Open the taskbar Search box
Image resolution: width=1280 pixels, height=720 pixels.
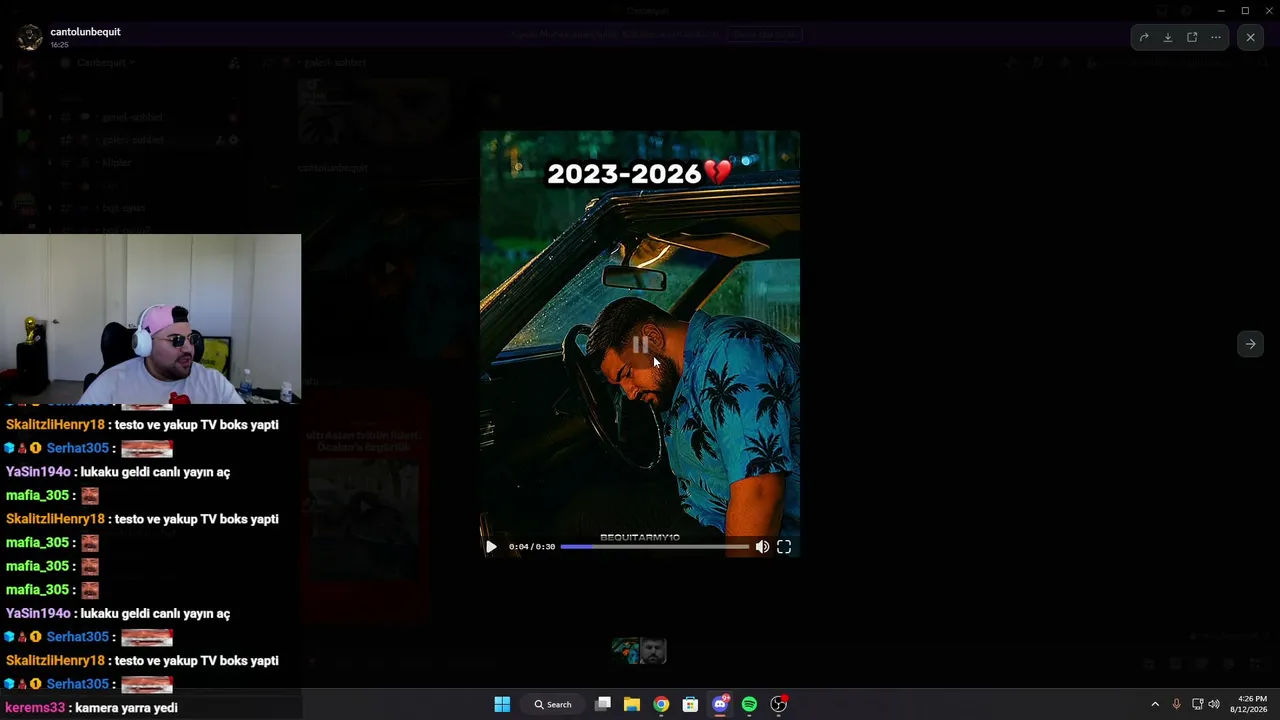[552, 704]
